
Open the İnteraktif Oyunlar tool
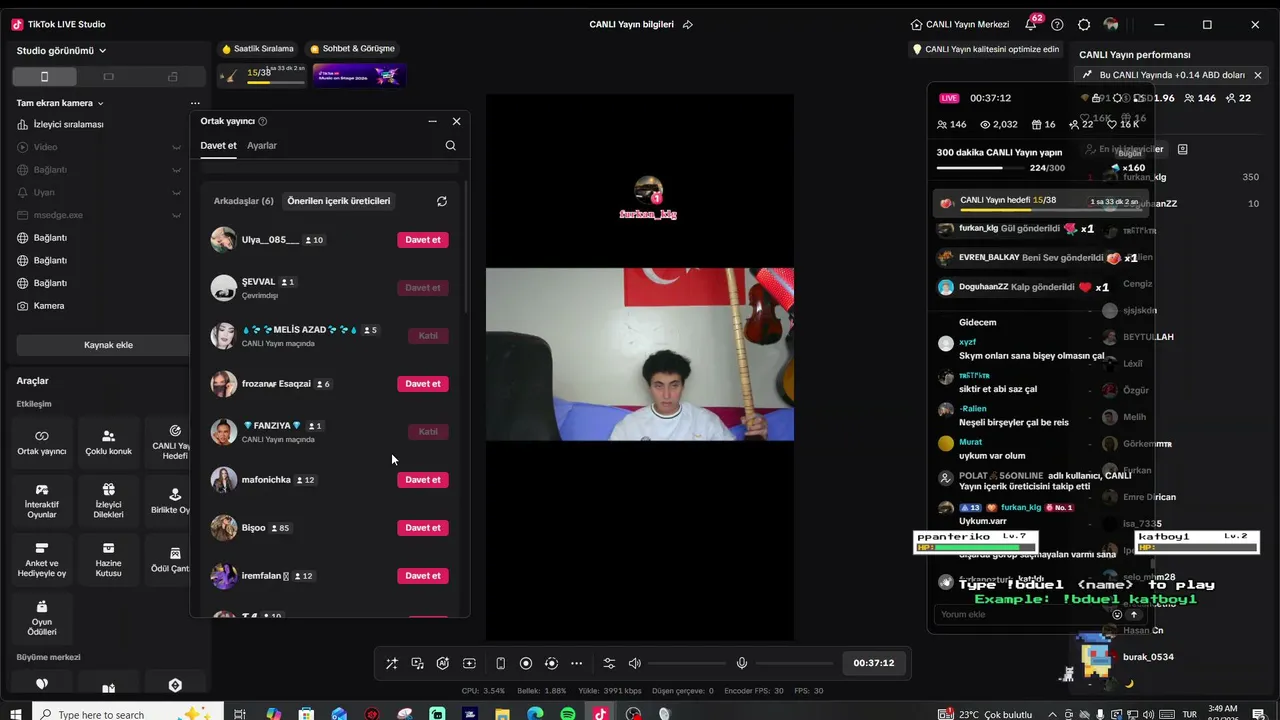(42, 501)
